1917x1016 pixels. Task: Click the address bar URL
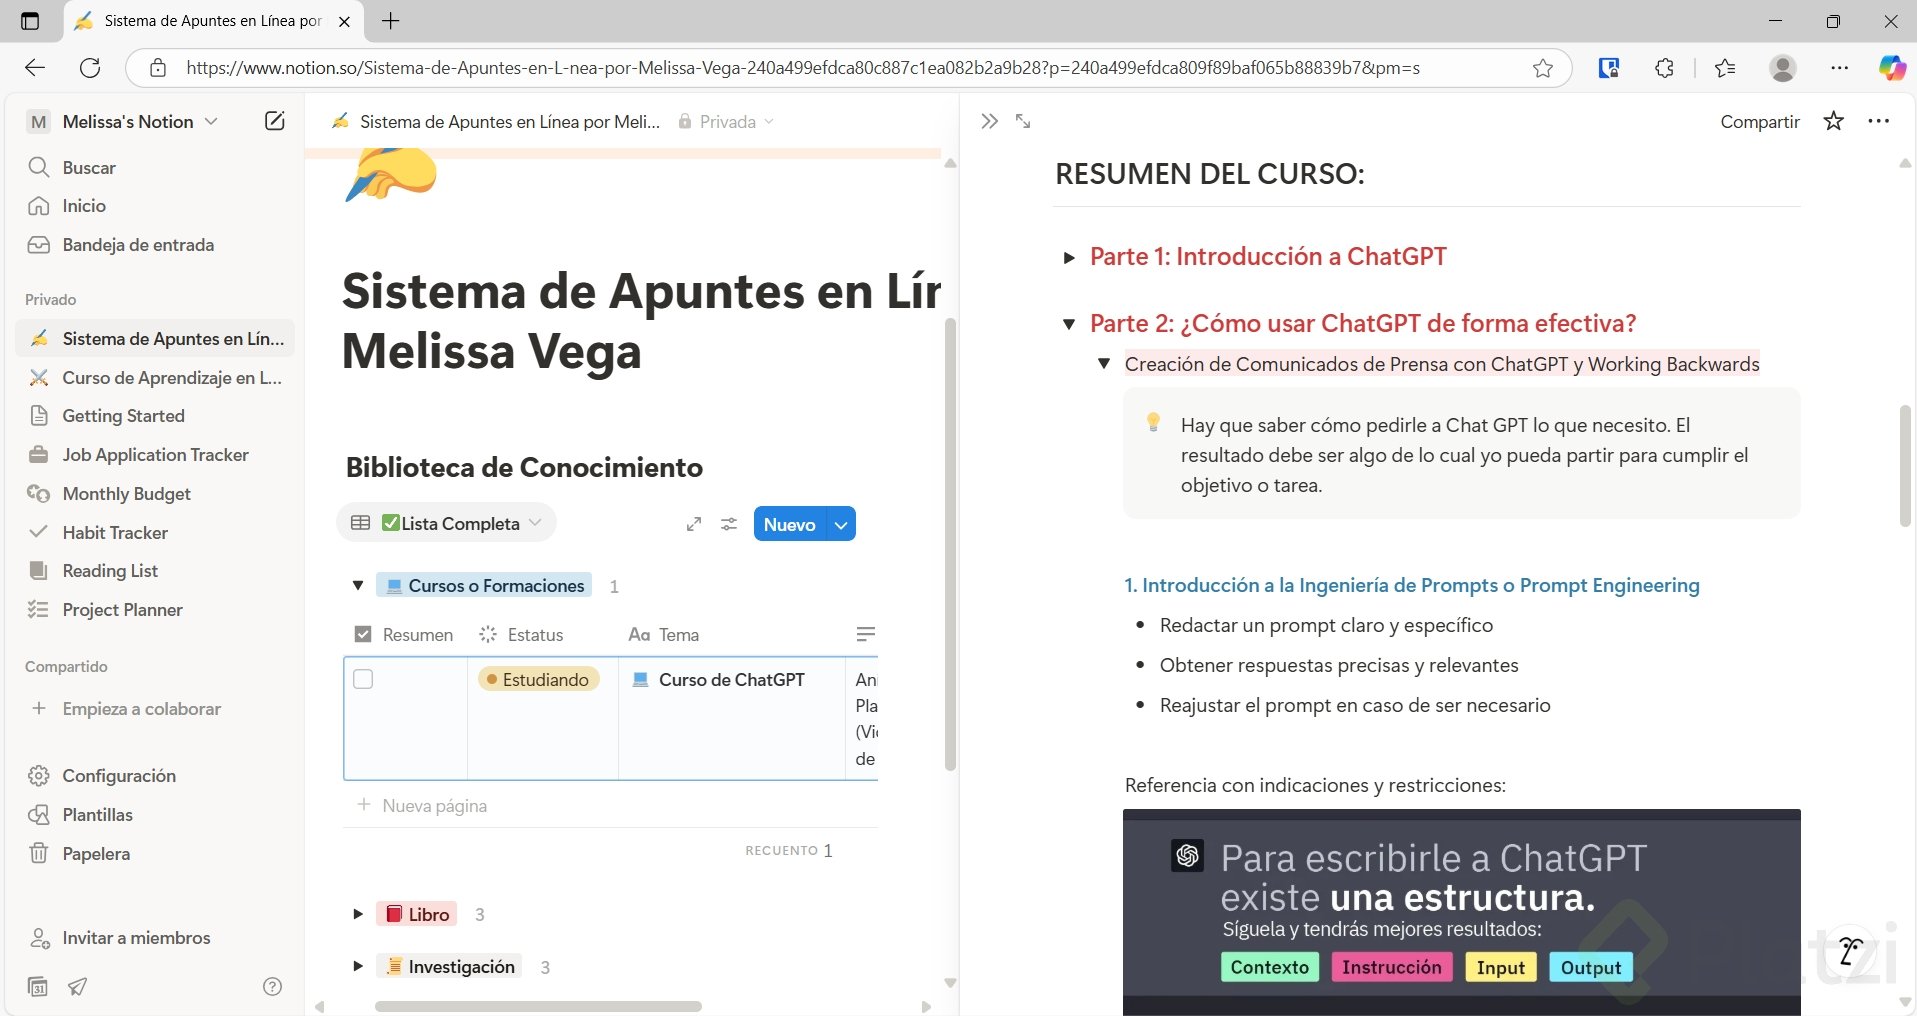point(803,68)
